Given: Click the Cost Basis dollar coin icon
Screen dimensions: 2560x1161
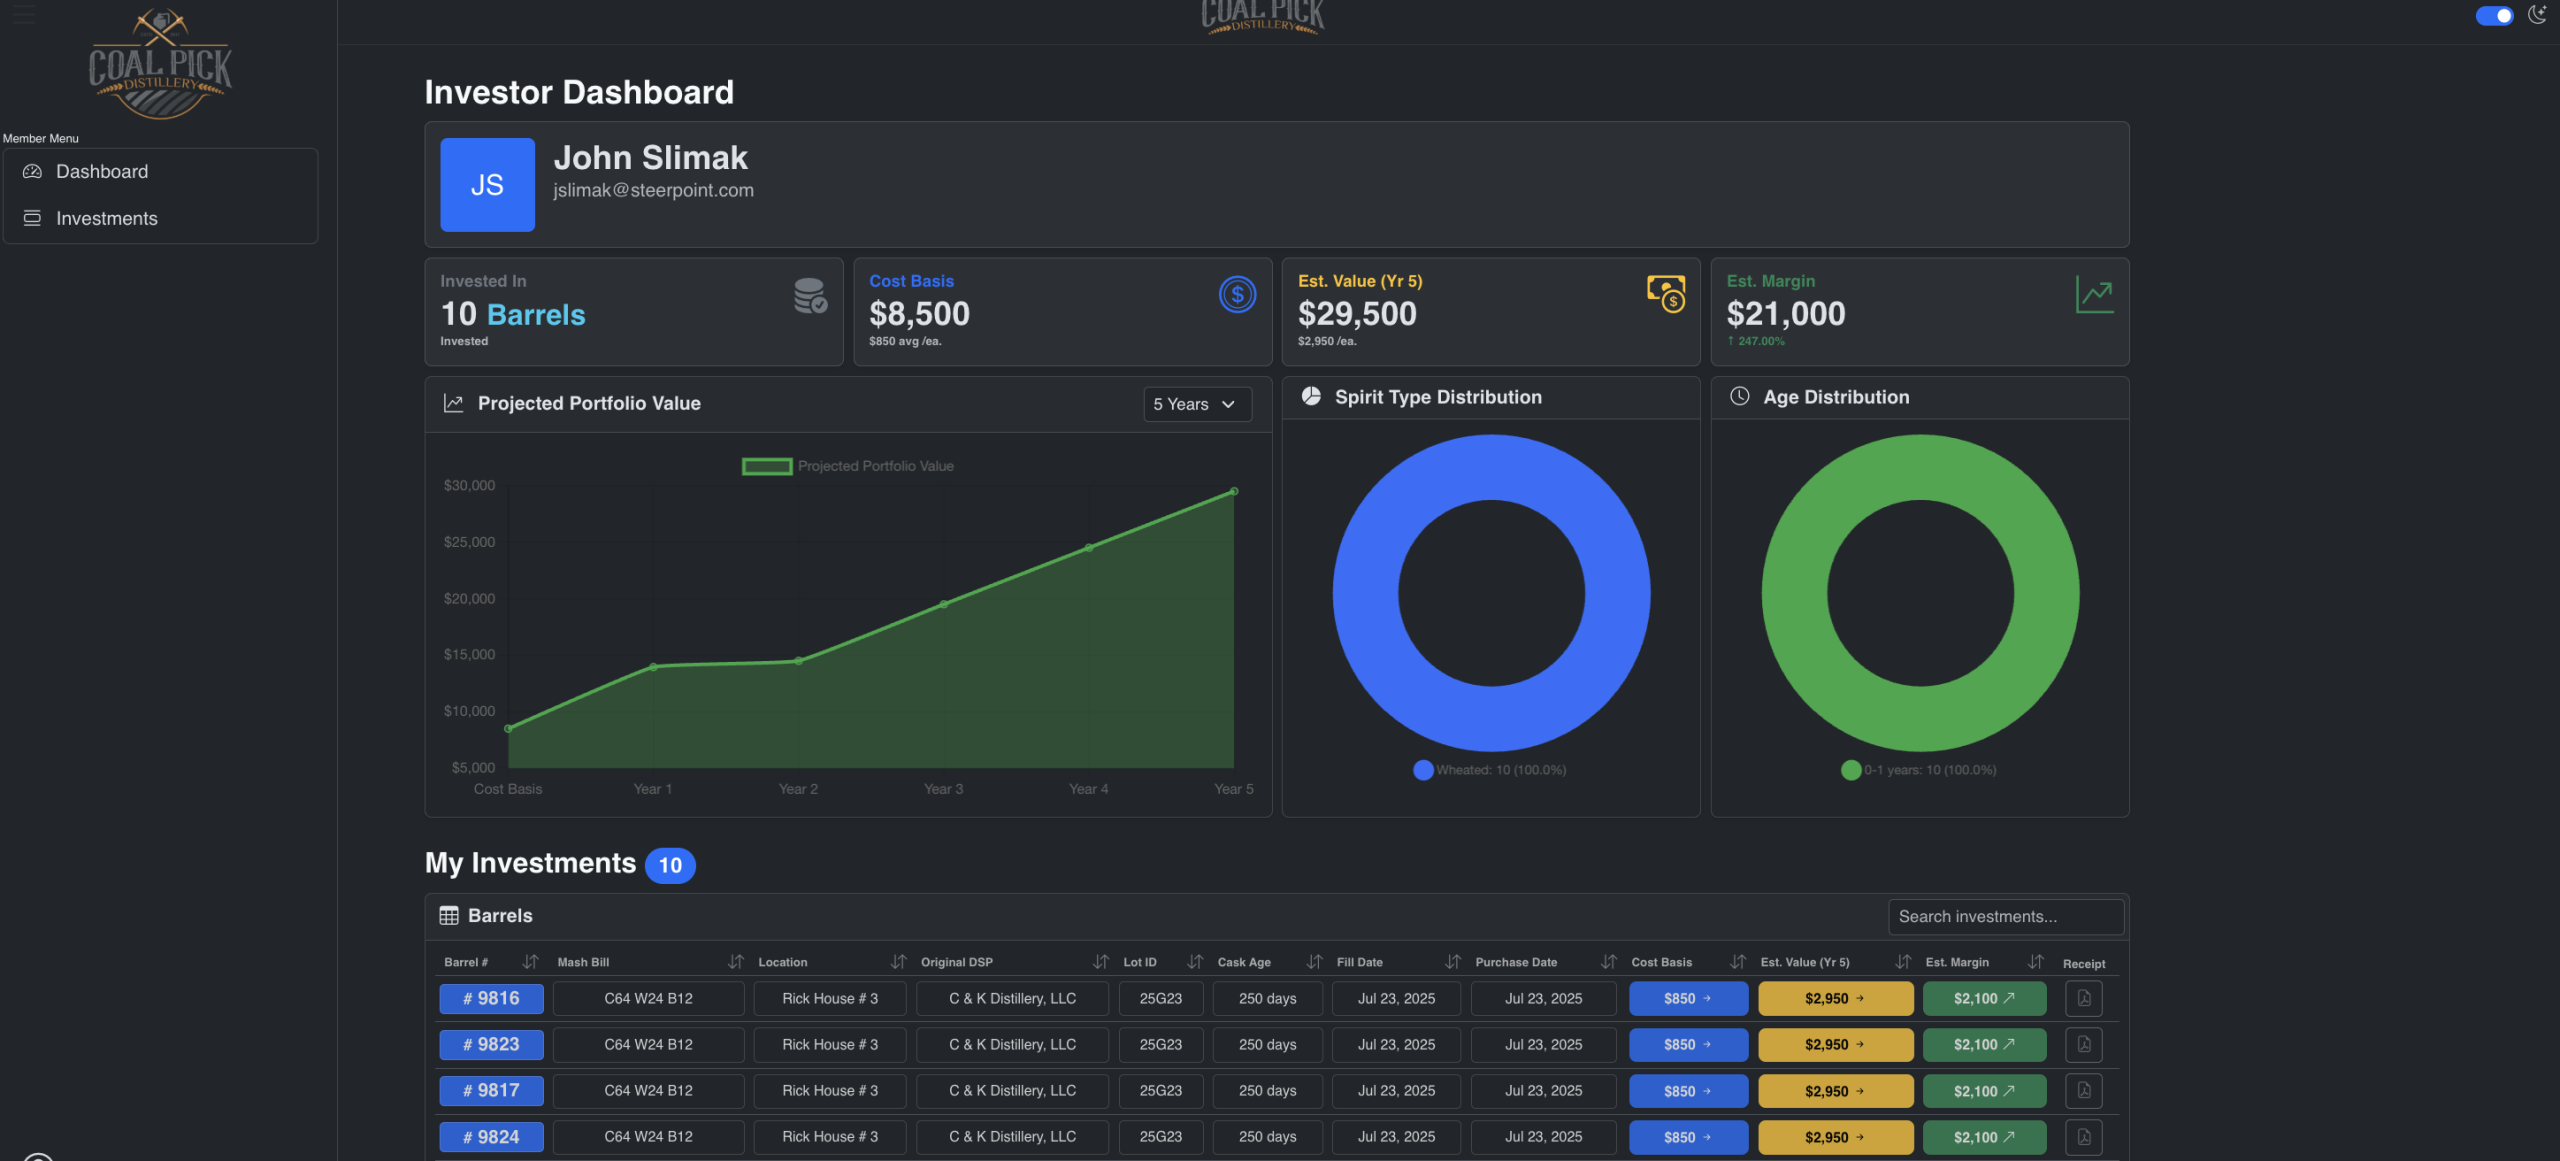Looking at the screenshot, I should coord(1237,295).
